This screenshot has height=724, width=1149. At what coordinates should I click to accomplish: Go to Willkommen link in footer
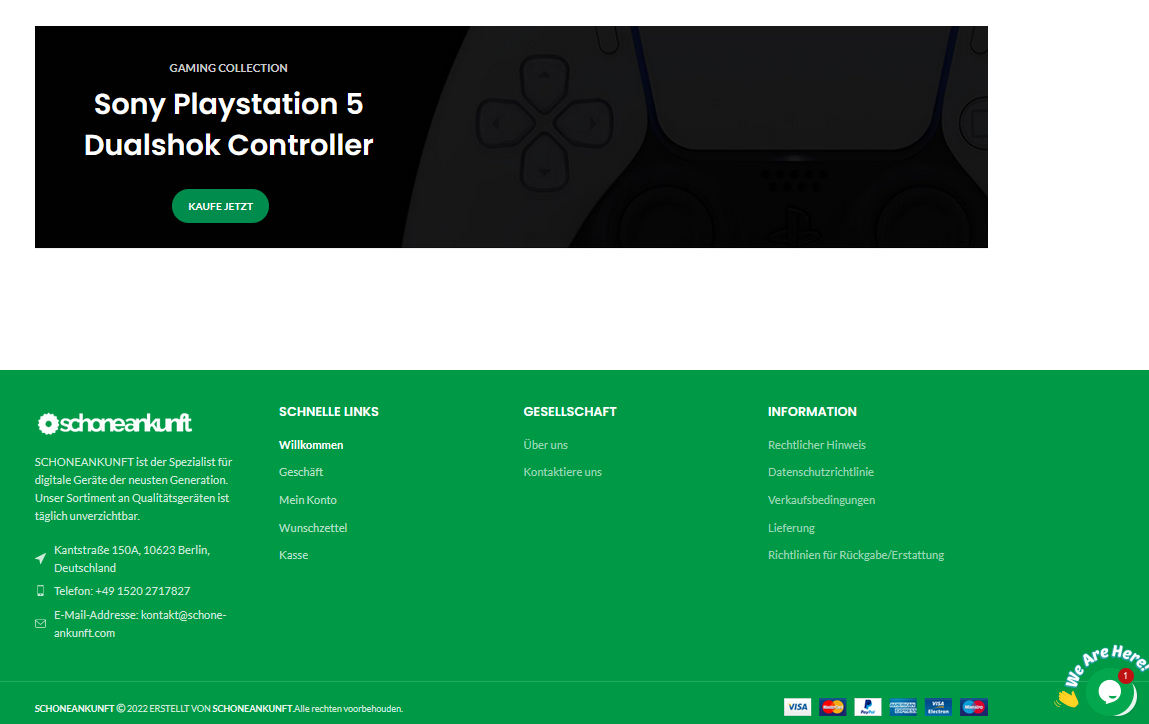(311, 445)
